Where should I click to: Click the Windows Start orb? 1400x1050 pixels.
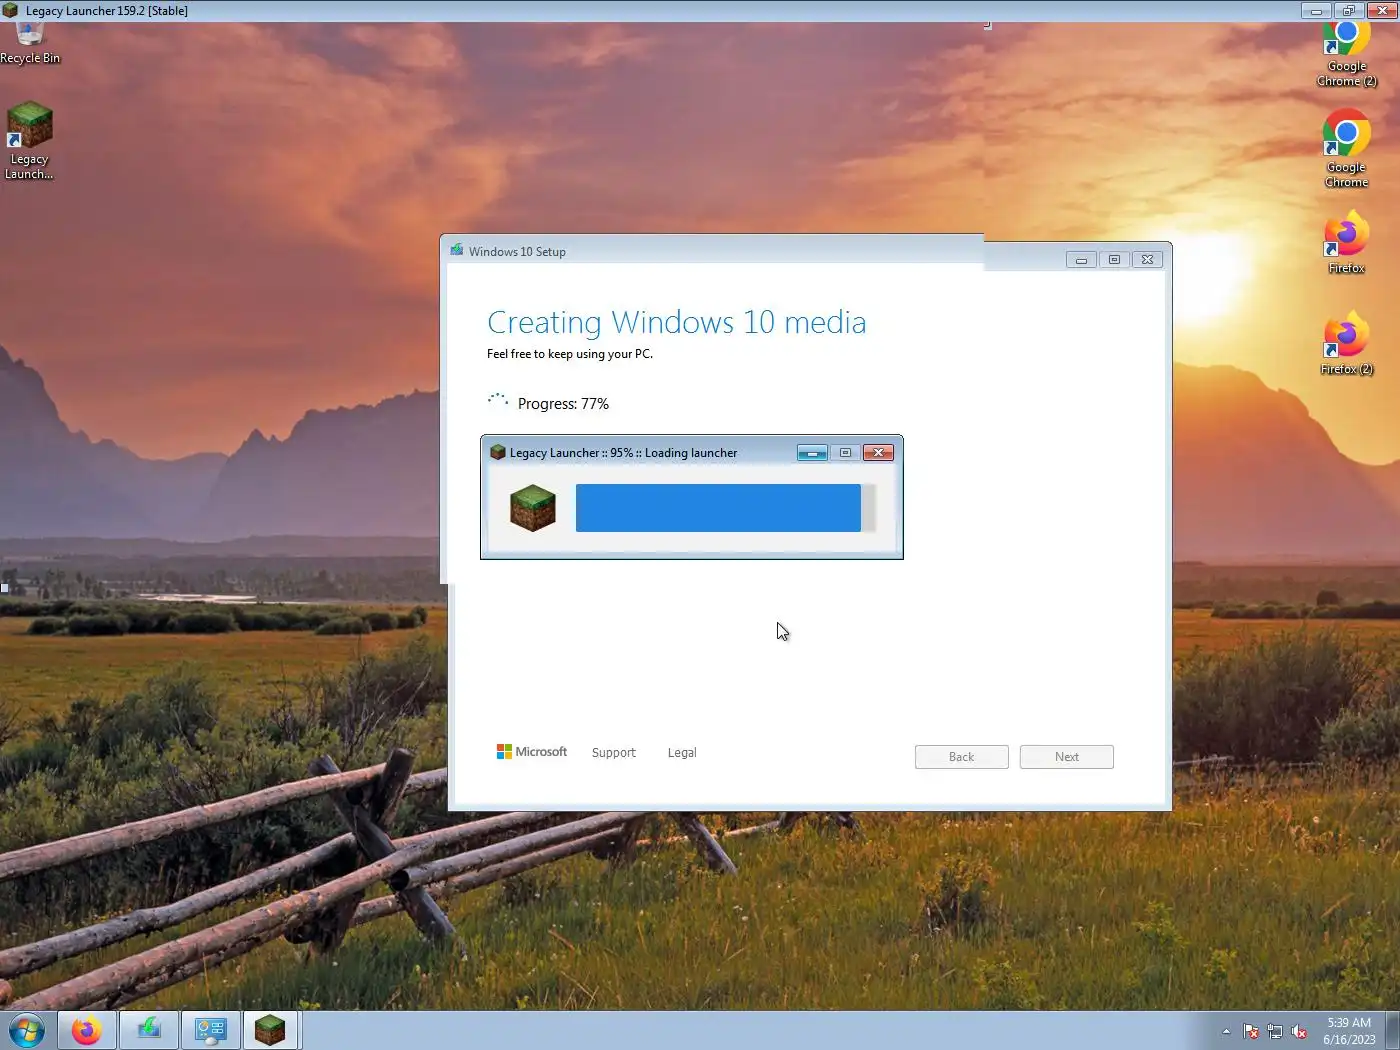click(27, 1030)
